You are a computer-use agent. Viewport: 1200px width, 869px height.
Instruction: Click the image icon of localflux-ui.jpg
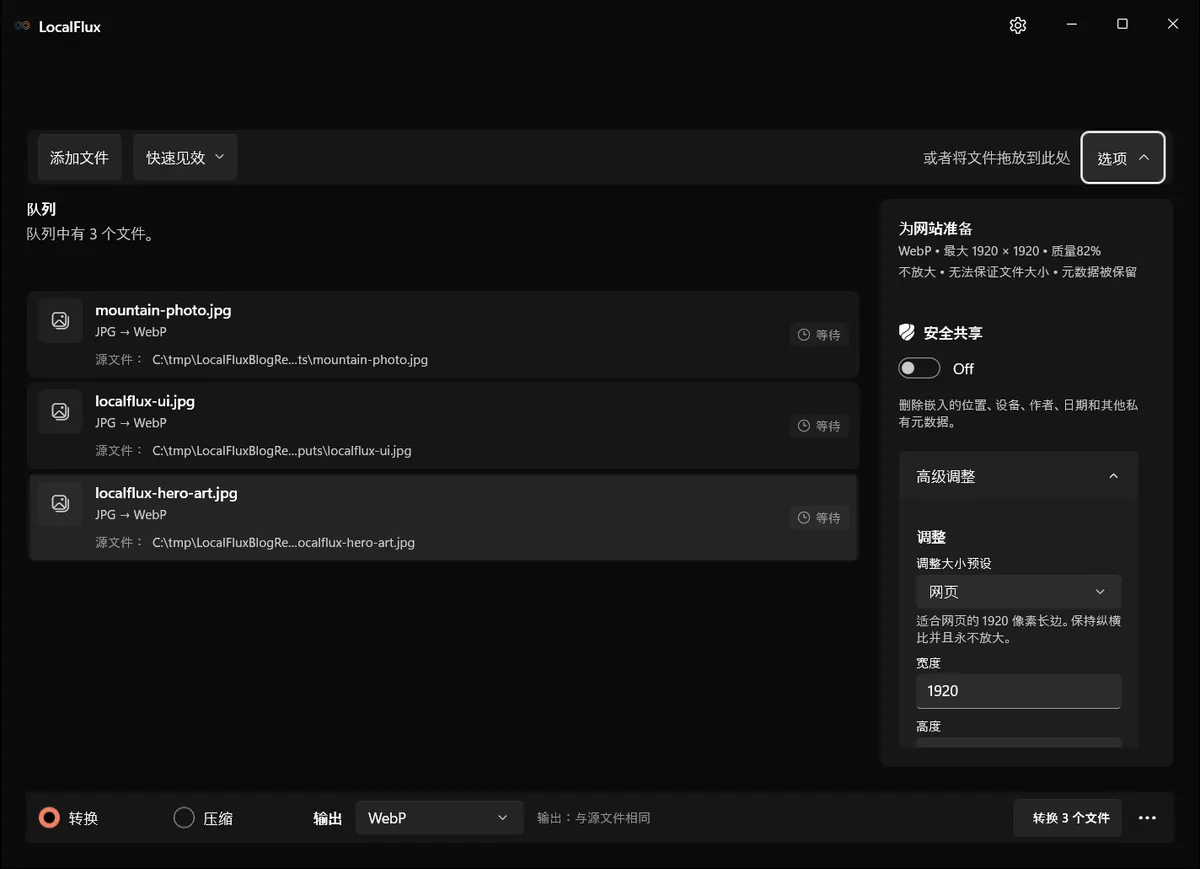(x=60, y=411)
